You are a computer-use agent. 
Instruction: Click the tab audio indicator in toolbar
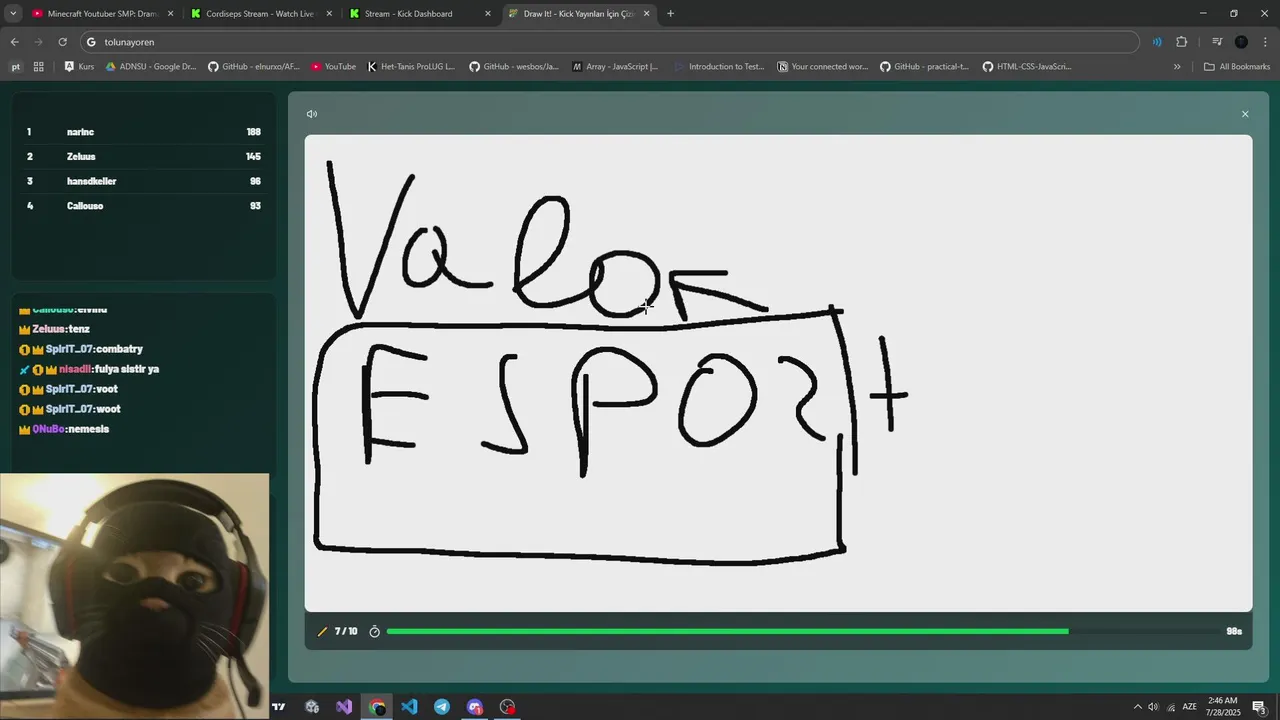point(1157,42)
